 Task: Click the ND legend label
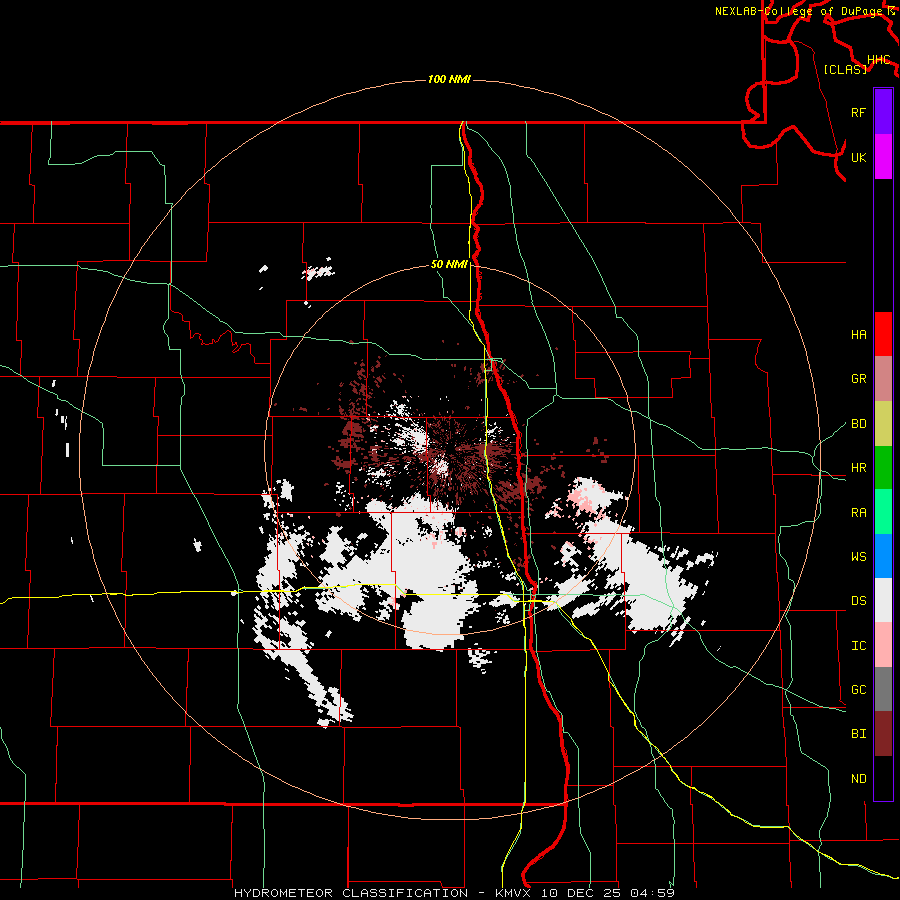(858, 779)
